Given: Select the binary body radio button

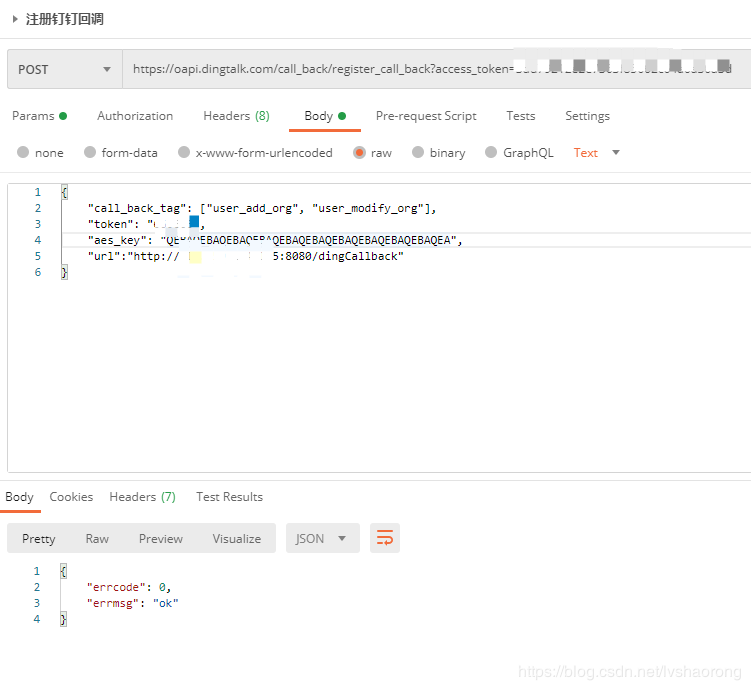Looking at the screenshot, I should (x=418, y=152).
